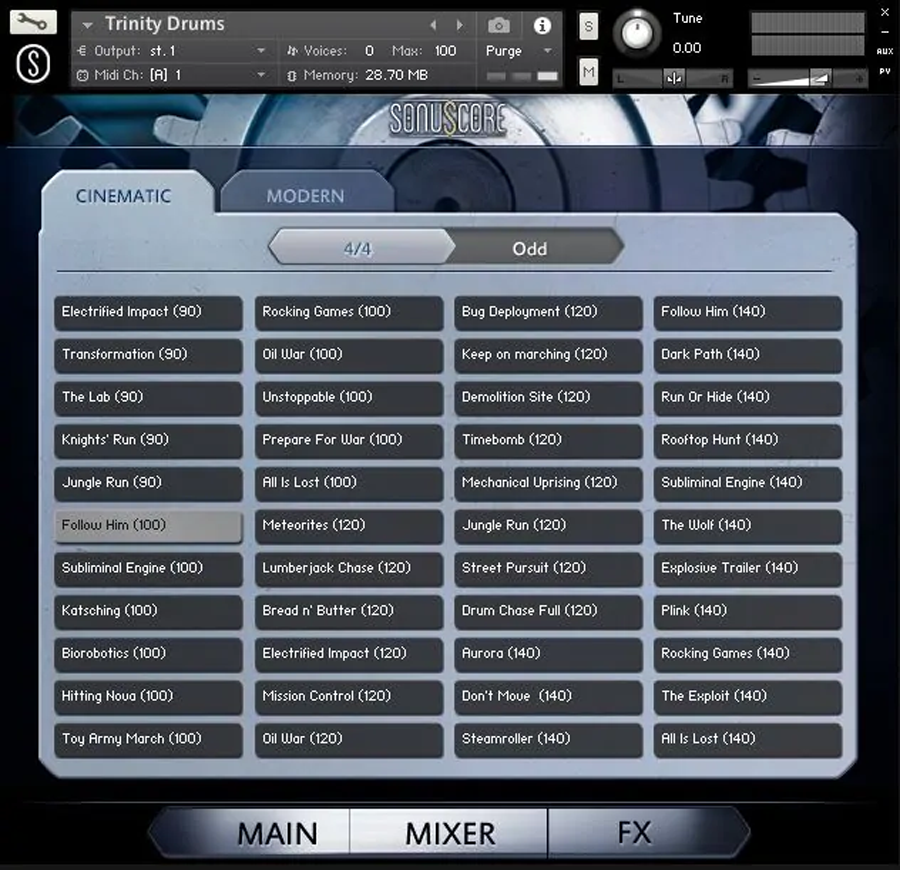
Task: Load the All Is Lost (140) preset
Action: coord(748,739)
